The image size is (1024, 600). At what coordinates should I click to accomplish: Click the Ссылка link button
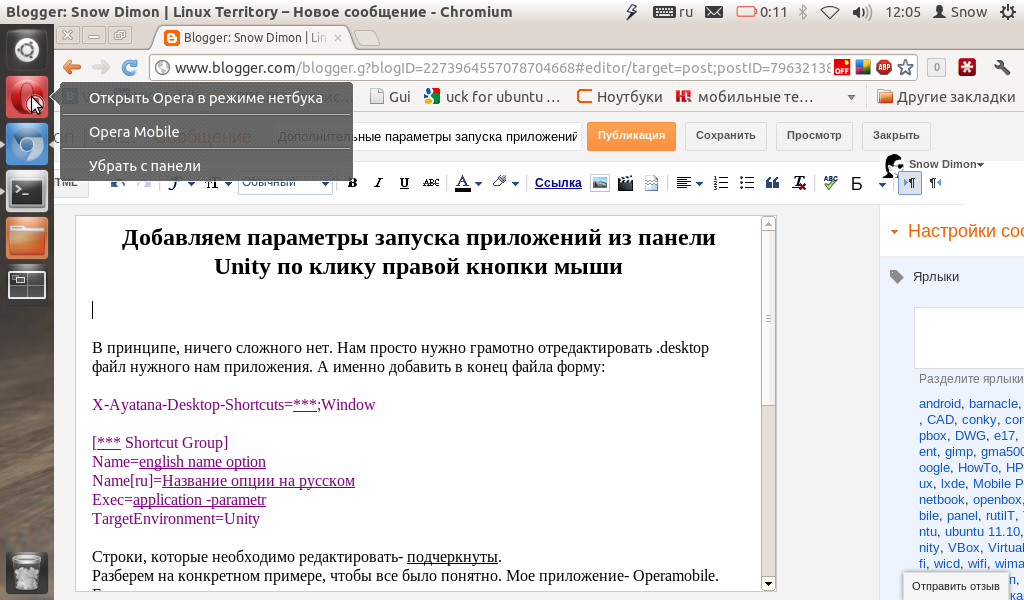point(558,183)
